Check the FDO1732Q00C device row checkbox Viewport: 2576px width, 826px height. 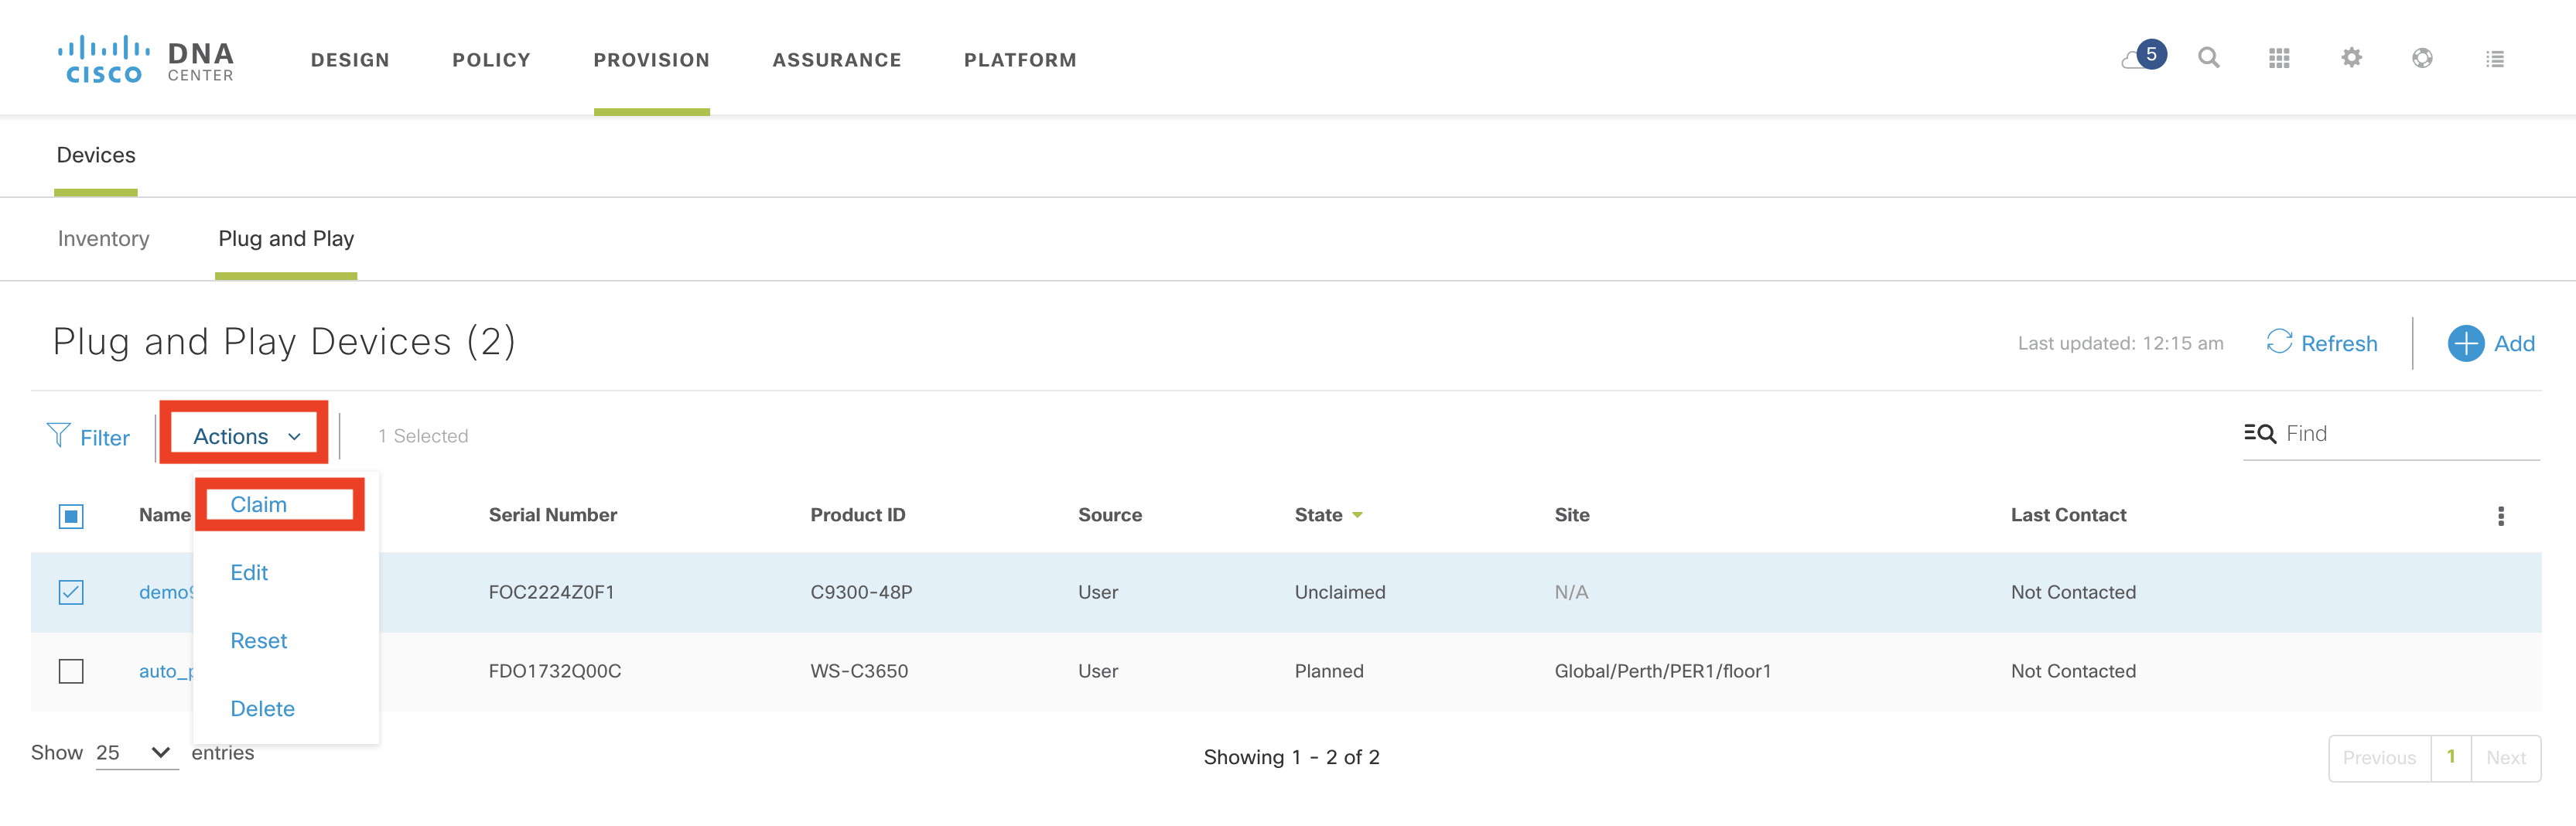71,671
